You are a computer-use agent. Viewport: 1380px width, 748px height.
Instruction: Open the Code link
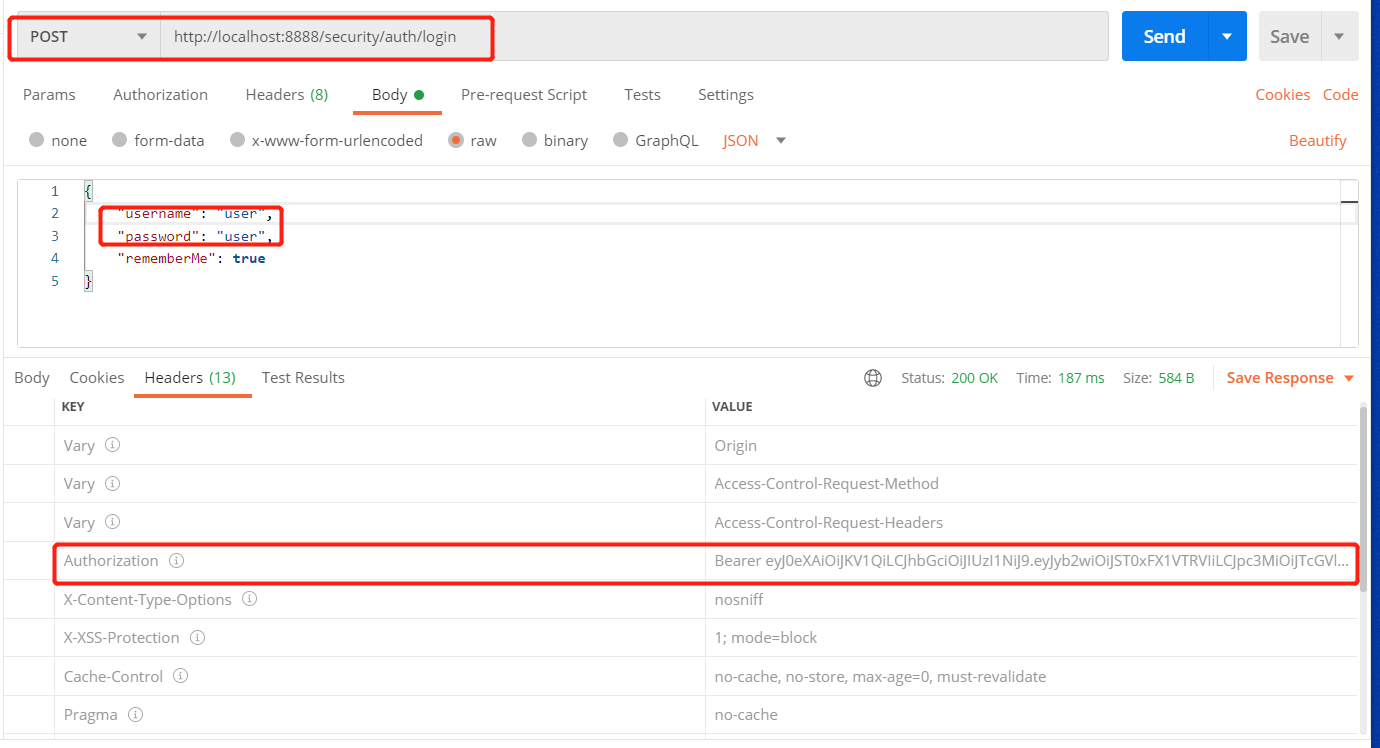coord(1340,95)
